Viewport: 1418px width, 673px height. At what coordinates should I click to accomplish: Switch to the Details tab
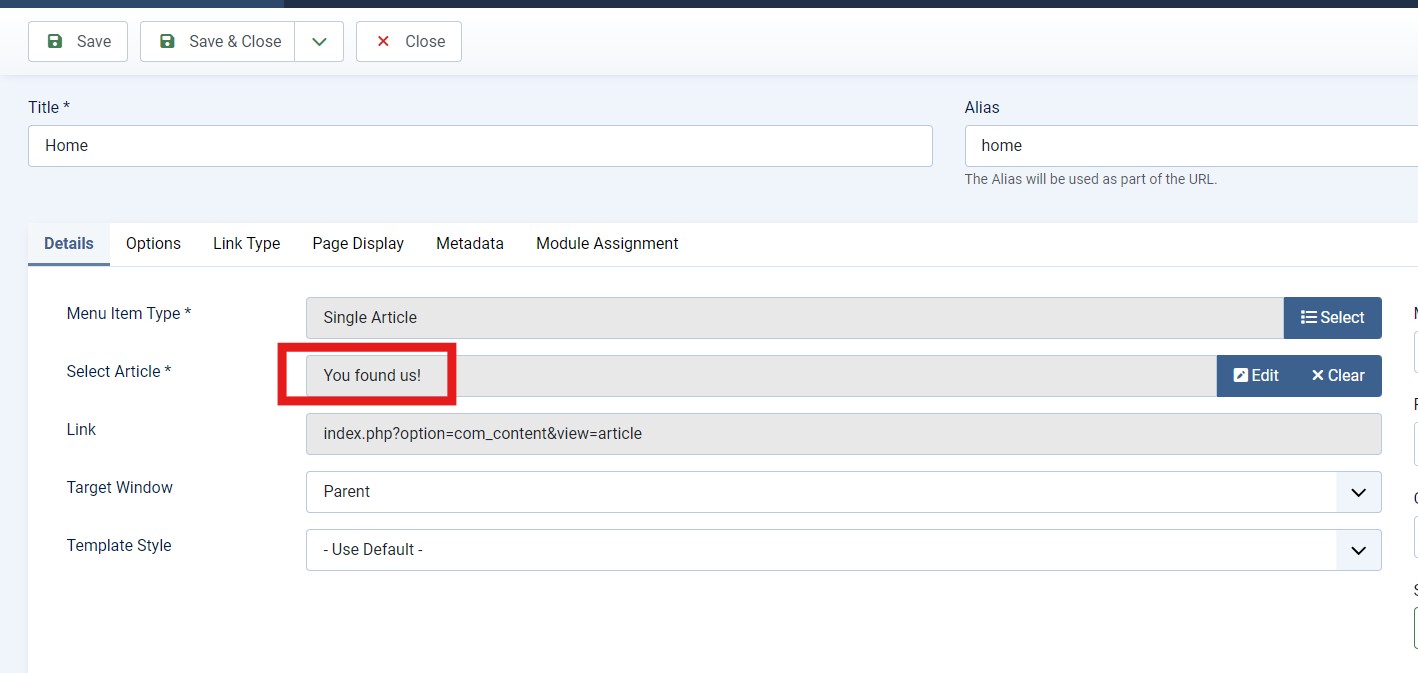click(69, 244)
